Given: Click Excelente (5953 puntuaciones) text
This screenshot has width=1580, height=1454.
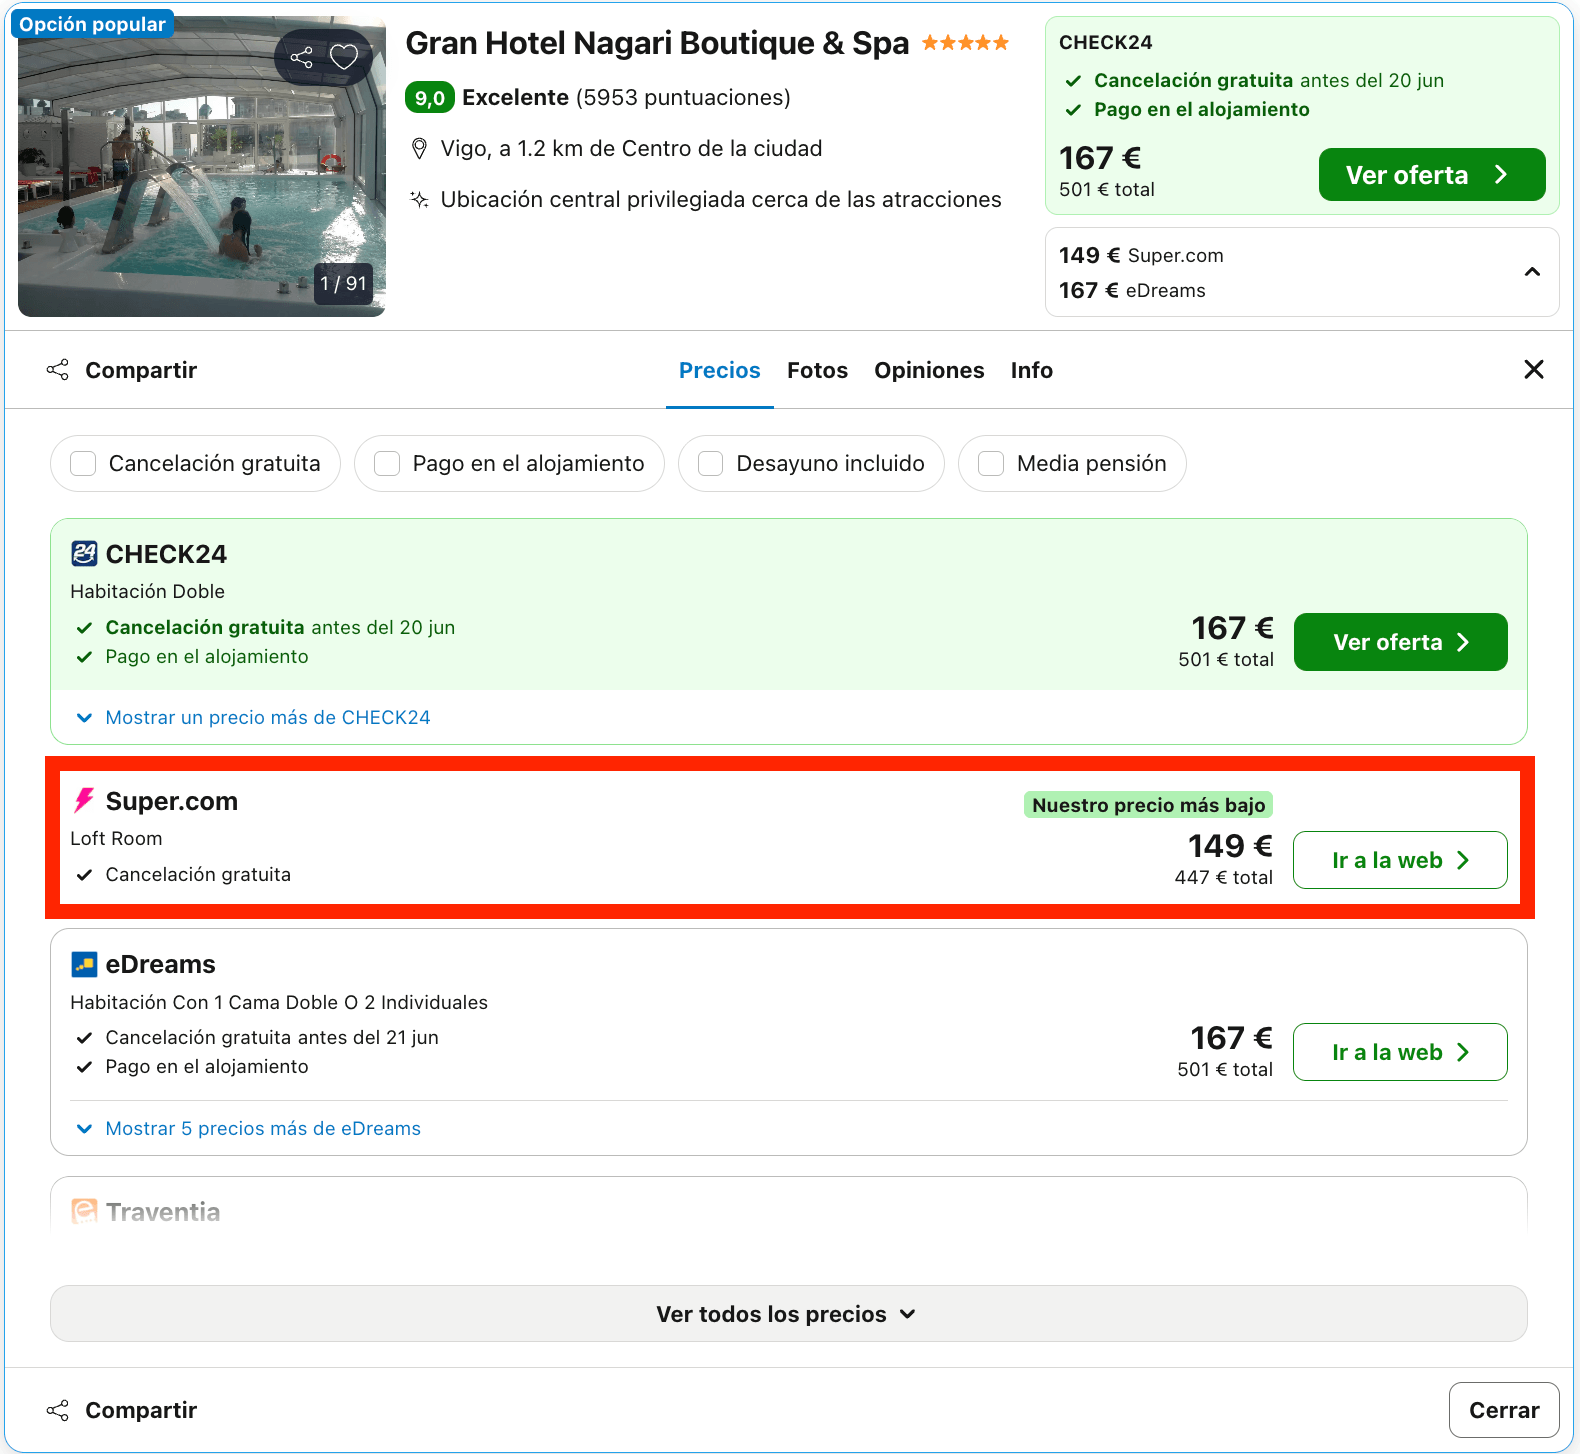Looking at the screenshot, I should pos(626,98).
